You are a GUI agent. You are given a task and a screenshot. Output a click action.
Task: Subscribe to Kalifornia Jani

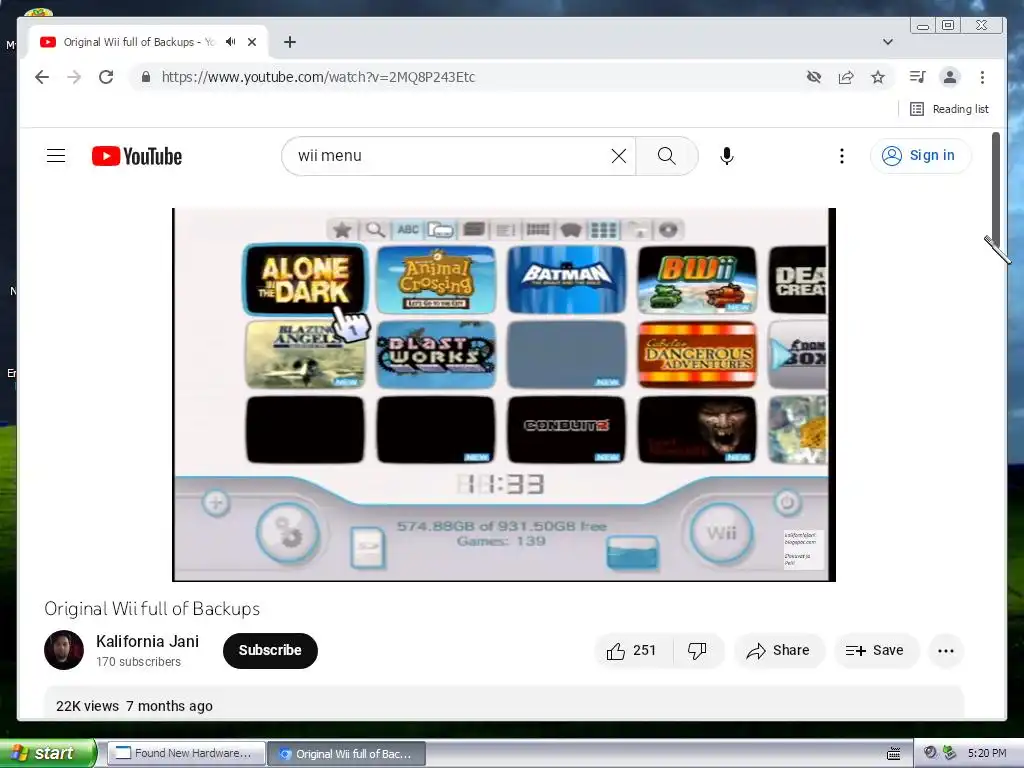click(270, 650)
